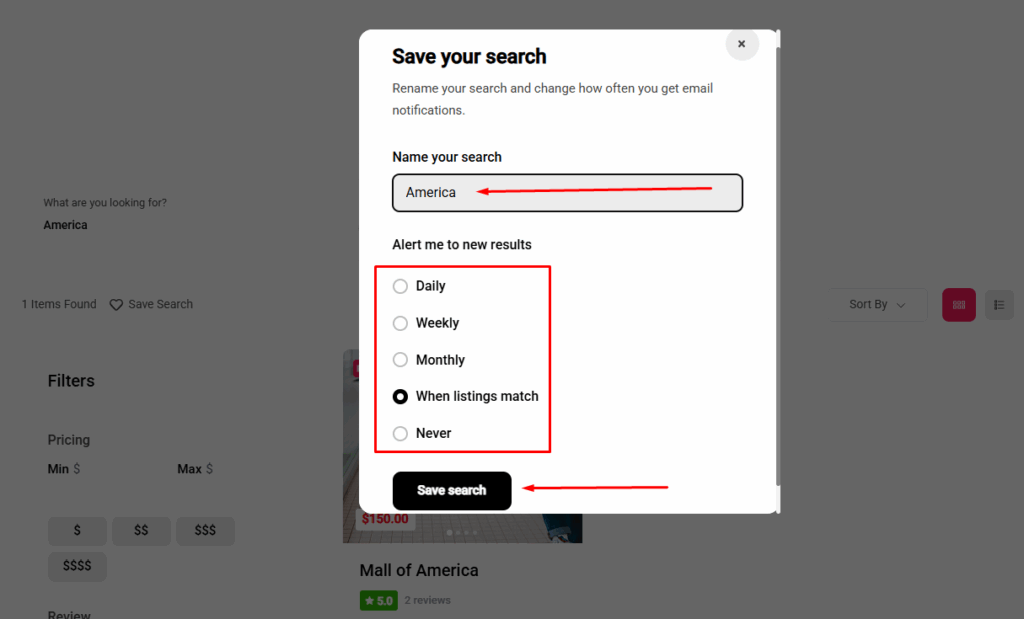
Task: Set alerts to Never
Action: click(400, 434)
